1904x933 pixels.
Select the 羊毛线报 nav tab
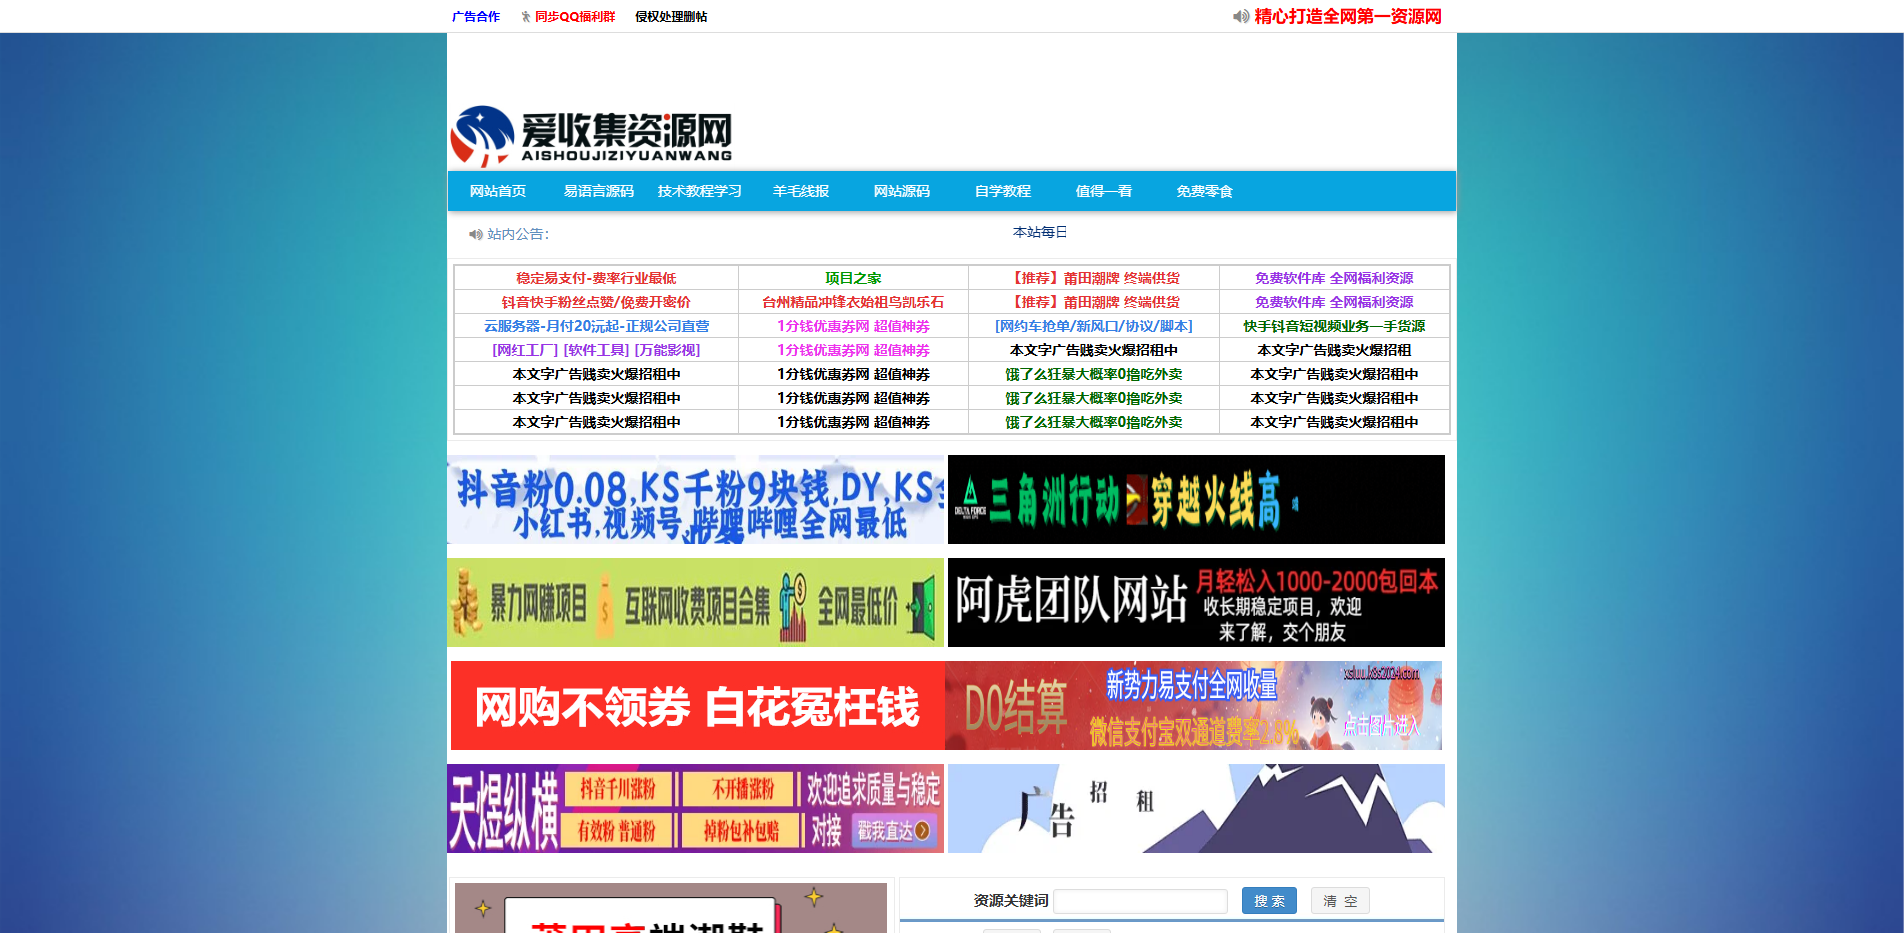coord(800,191)
